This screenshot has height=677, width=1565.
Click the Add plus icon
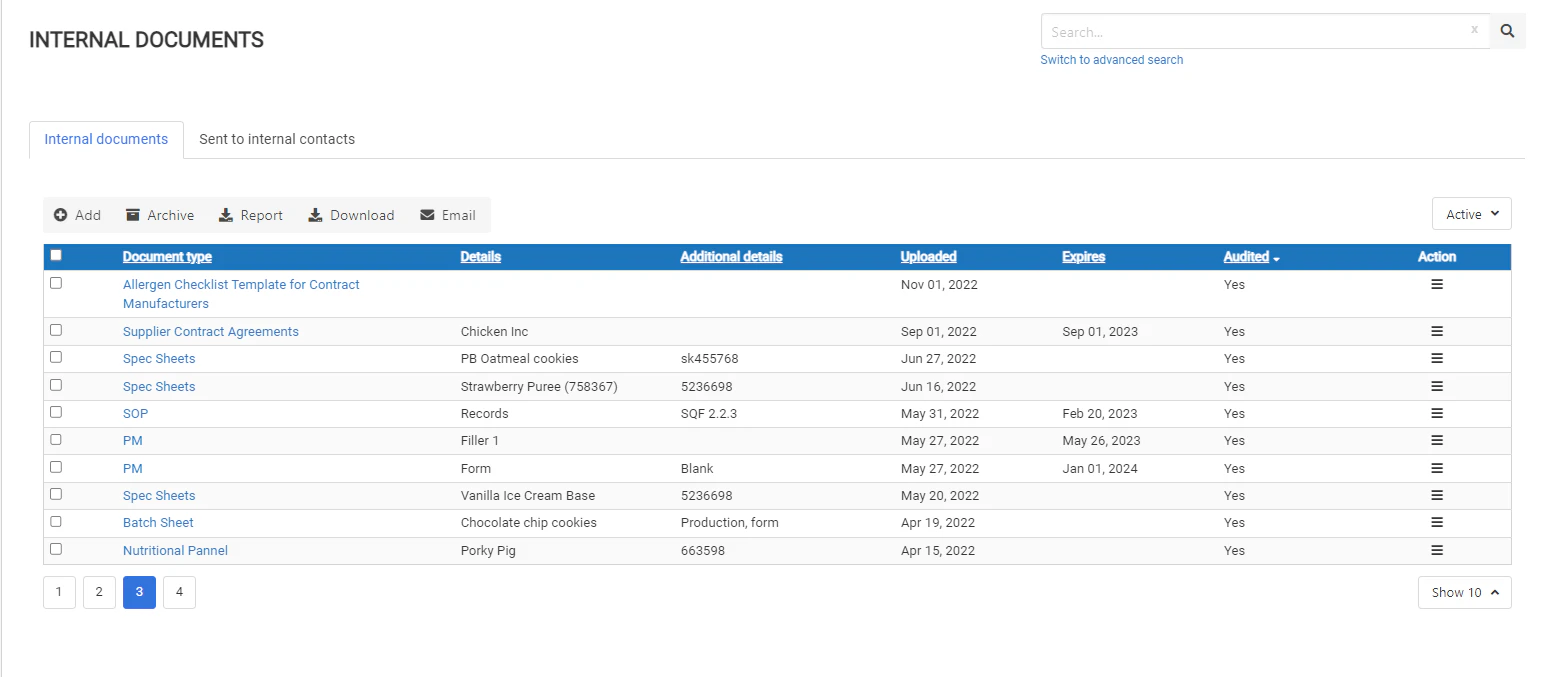coord(59,215)
